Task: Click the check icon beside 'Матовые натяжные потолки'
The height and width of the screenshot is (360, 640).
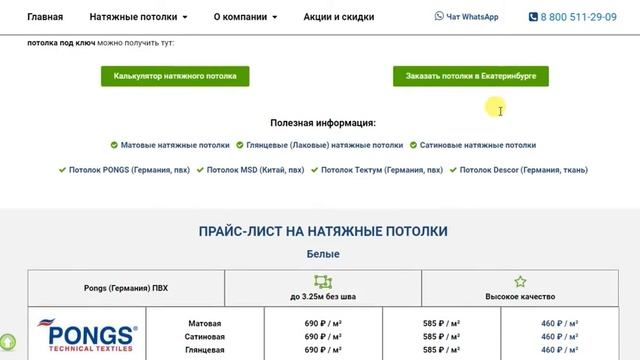Action: (114, 145)
